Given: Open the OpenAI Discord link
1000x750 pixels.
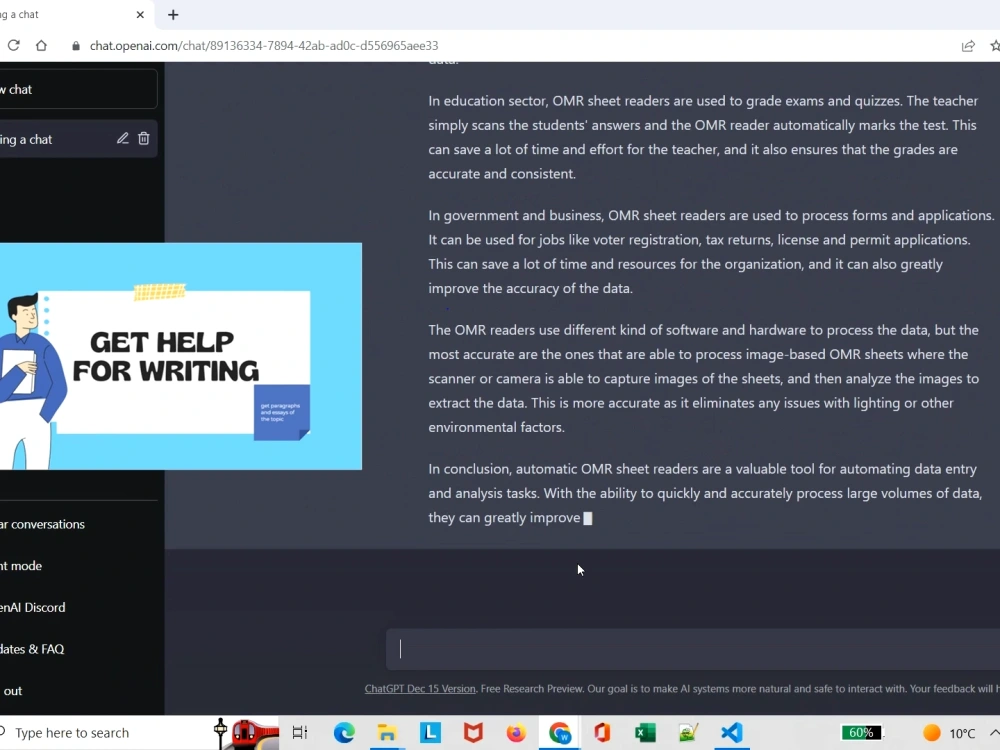Looking at the screenshot, I should (33, 608).
